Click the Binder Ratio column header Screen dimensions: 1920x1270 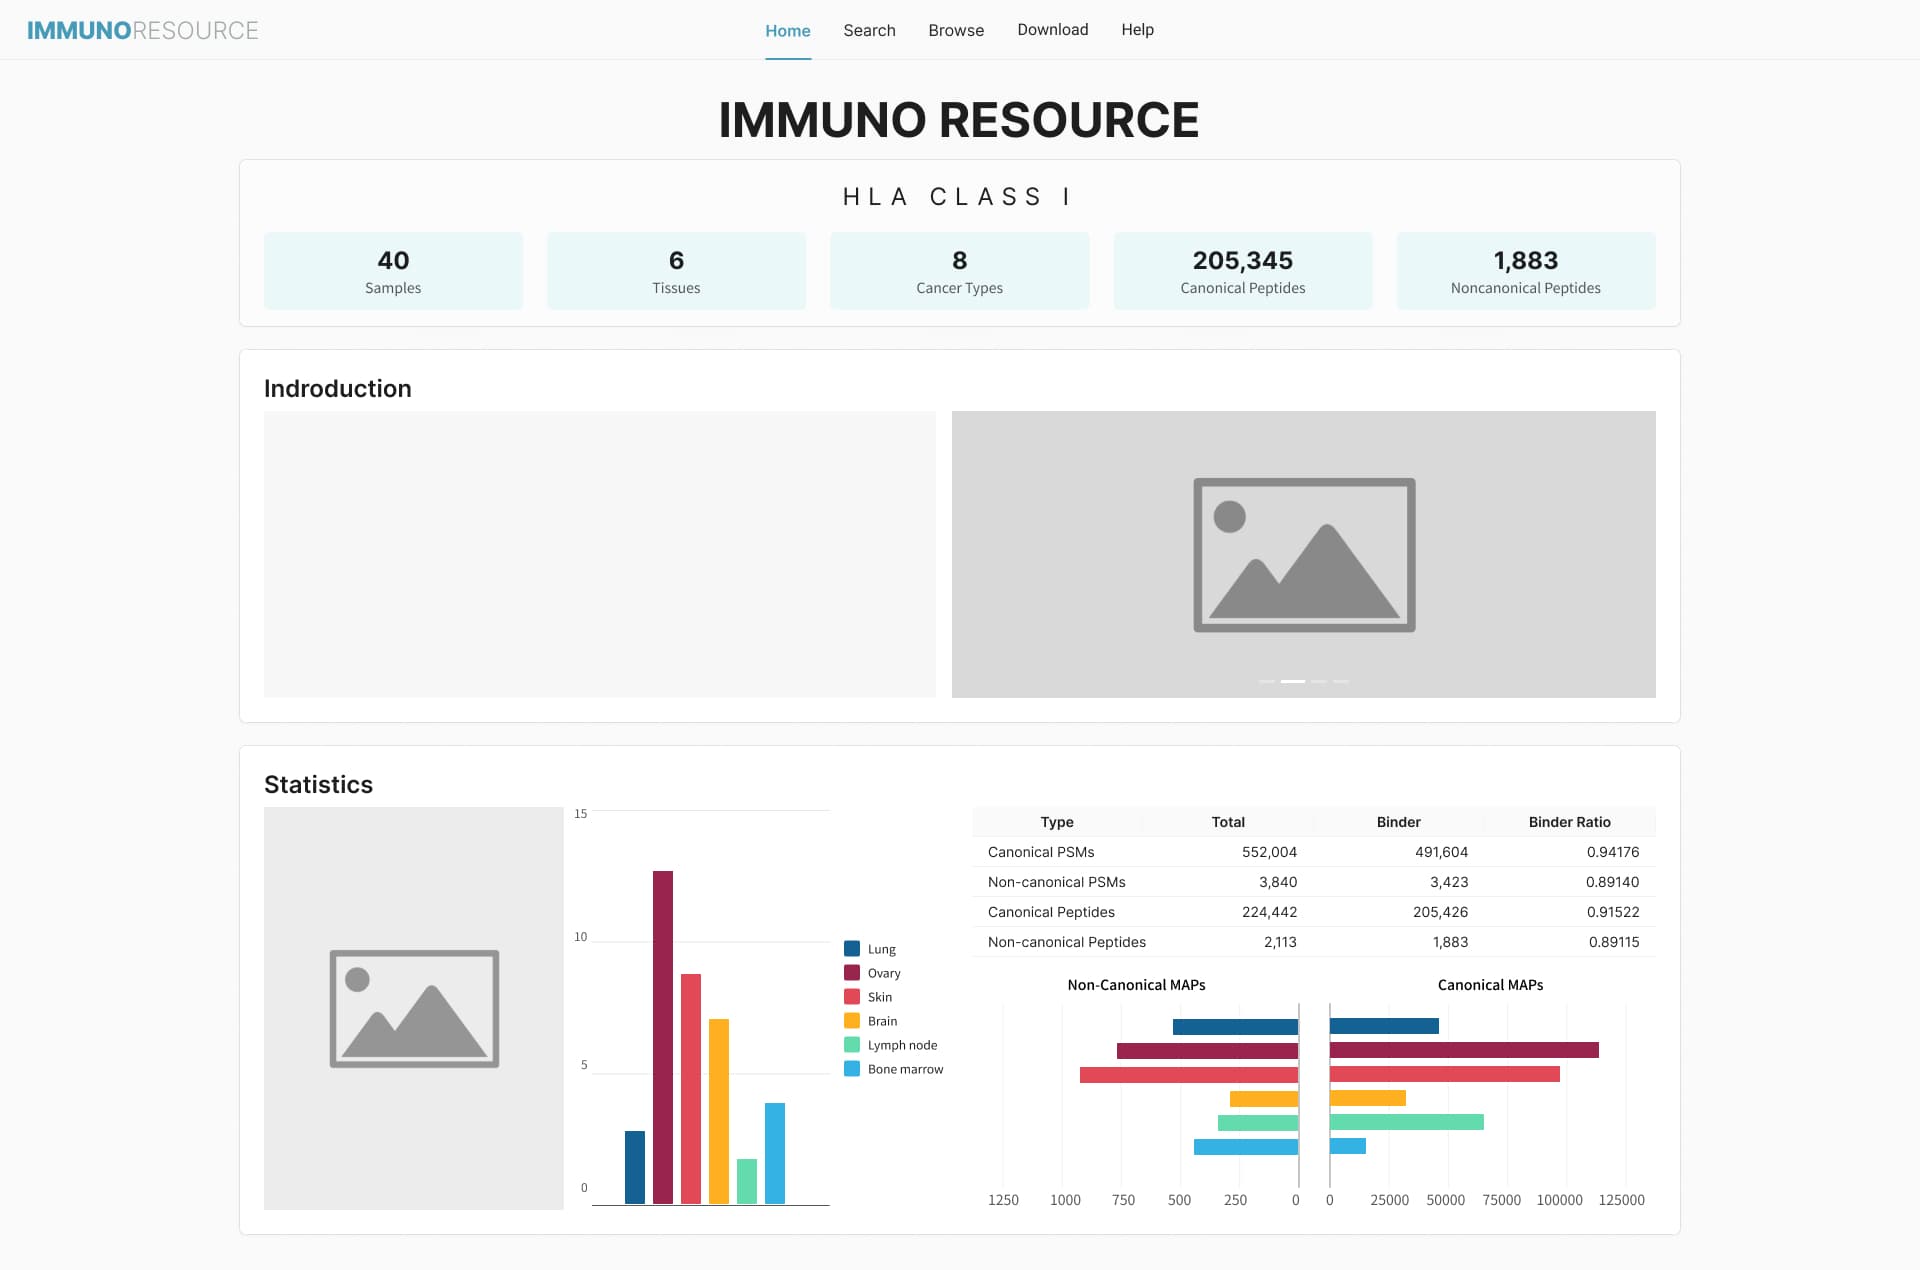pos(1568,822)
